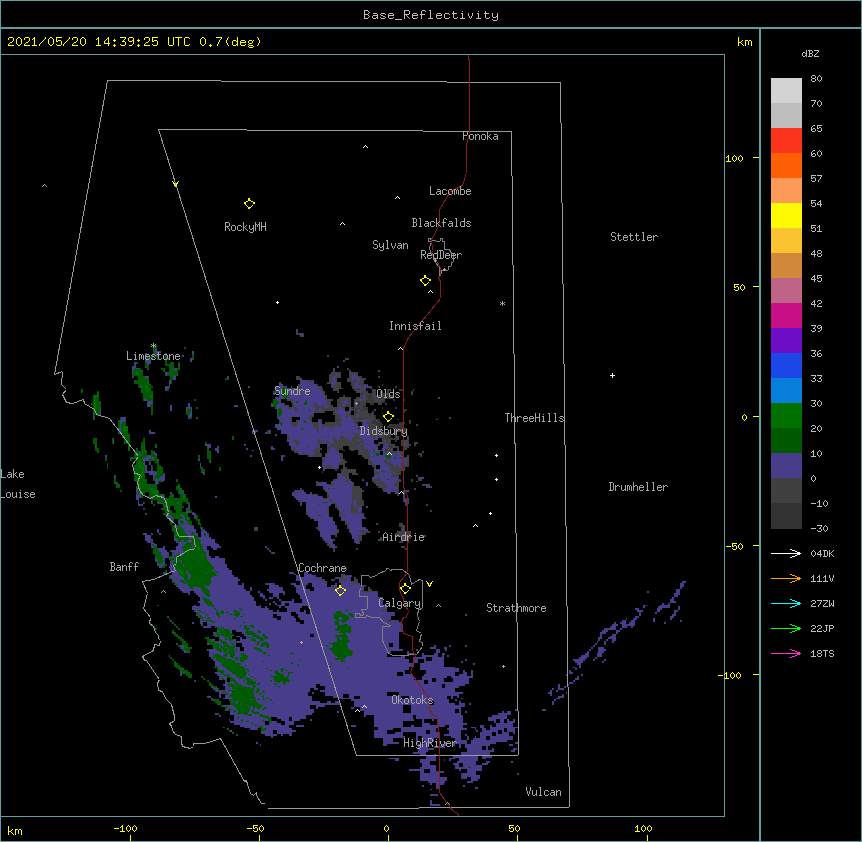Click the Vulcan label
Image resolution: width=862 pixels, height=842 pixels.
pos(543,792)
